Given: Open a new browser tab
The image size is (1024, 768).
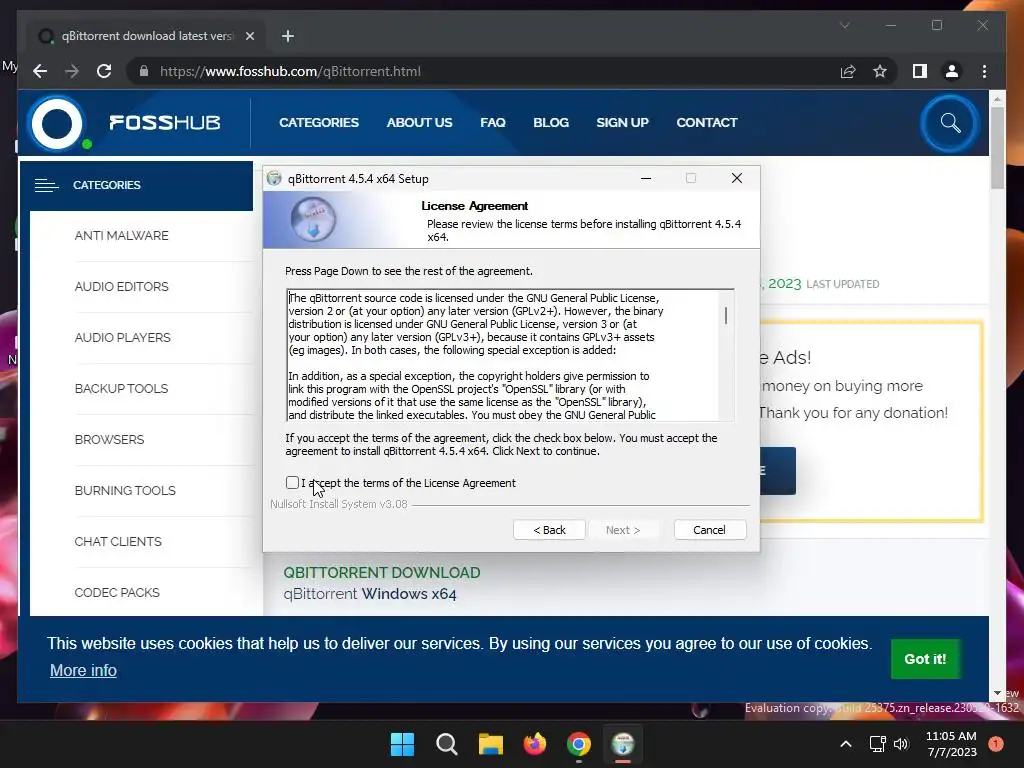Looking at the screenshot, I should pos(288,36).
